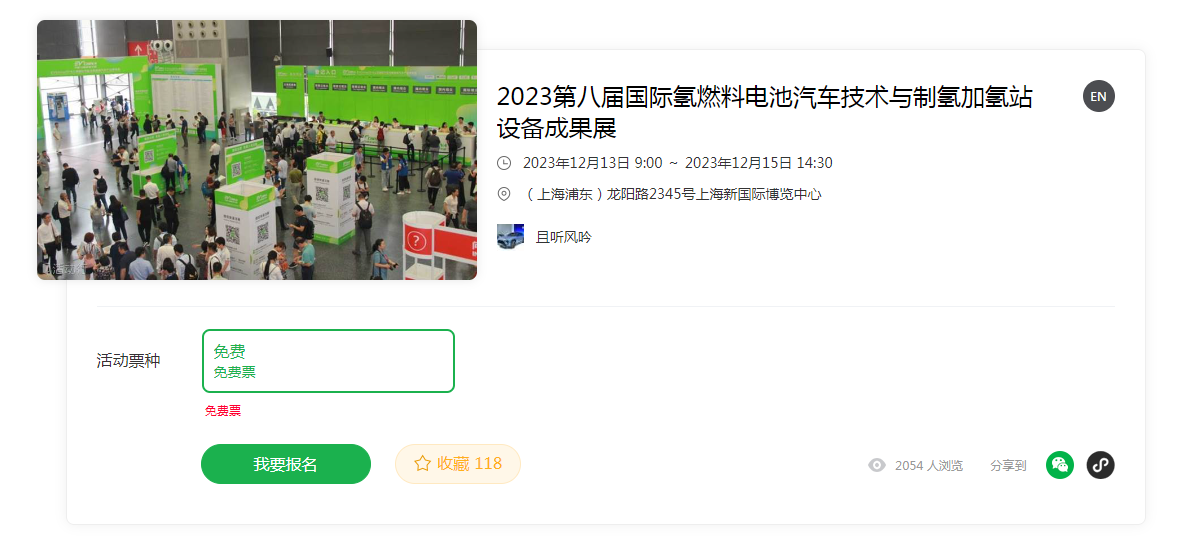Open the 且听风吟 organizer avatar
Screen dimensions: 1203x541
point(510,237)
